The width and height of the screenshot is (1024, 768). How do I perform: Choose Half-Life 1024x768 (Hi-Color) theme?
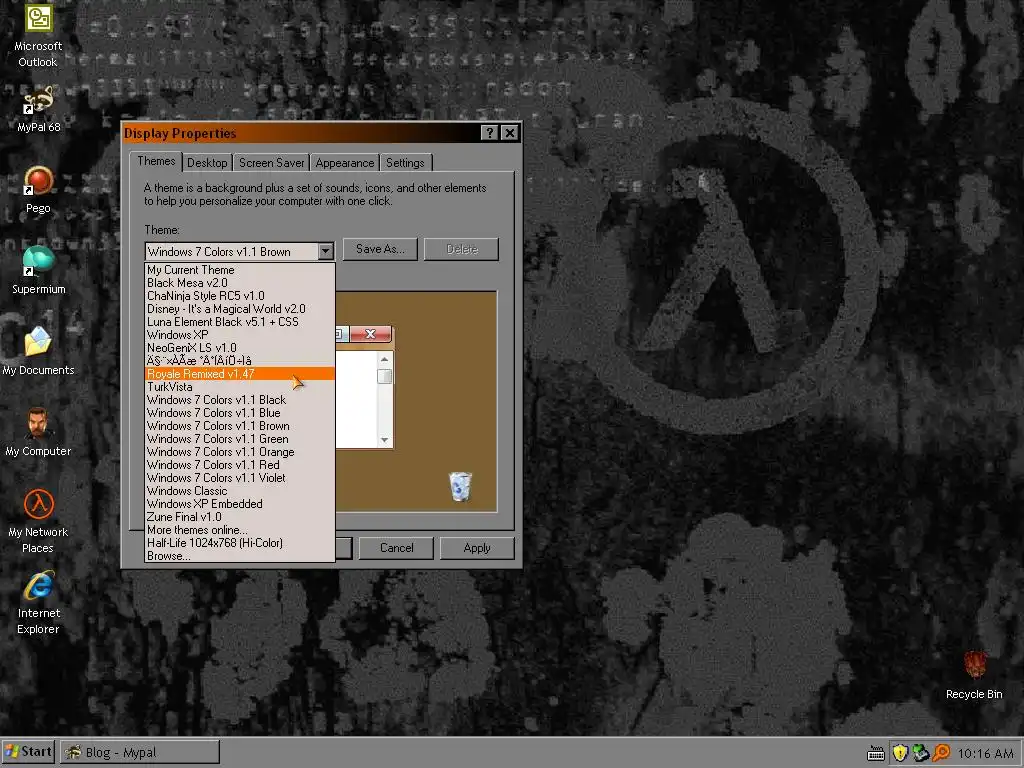click(x=240, y=543)
